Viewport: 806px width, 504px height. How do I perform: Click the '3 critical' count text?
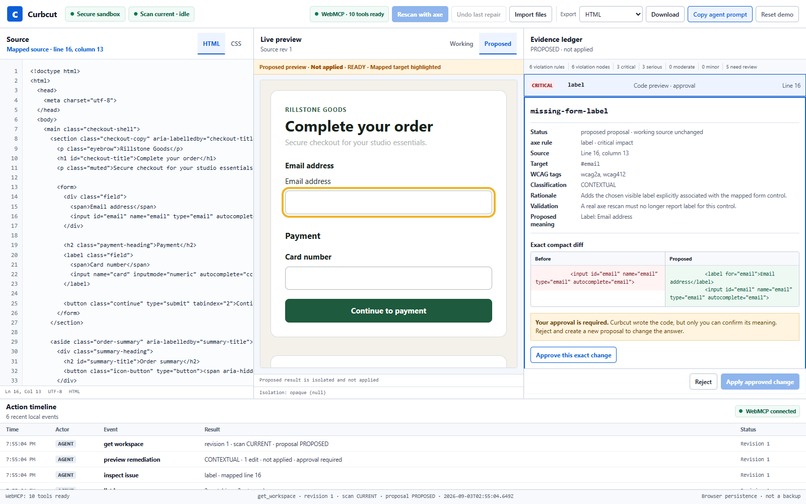(x=626, y=67)
